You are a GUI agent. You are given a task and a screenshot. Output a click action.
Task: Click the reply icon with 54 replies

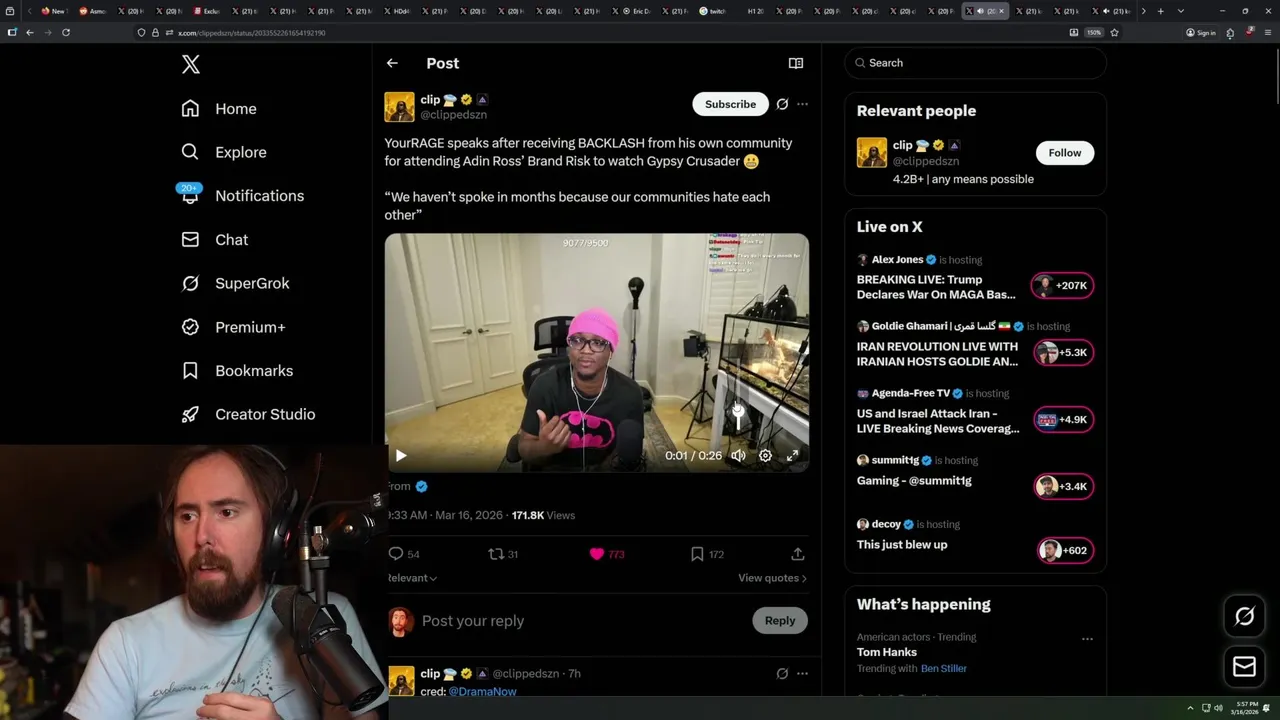click(x=395, y=554)
